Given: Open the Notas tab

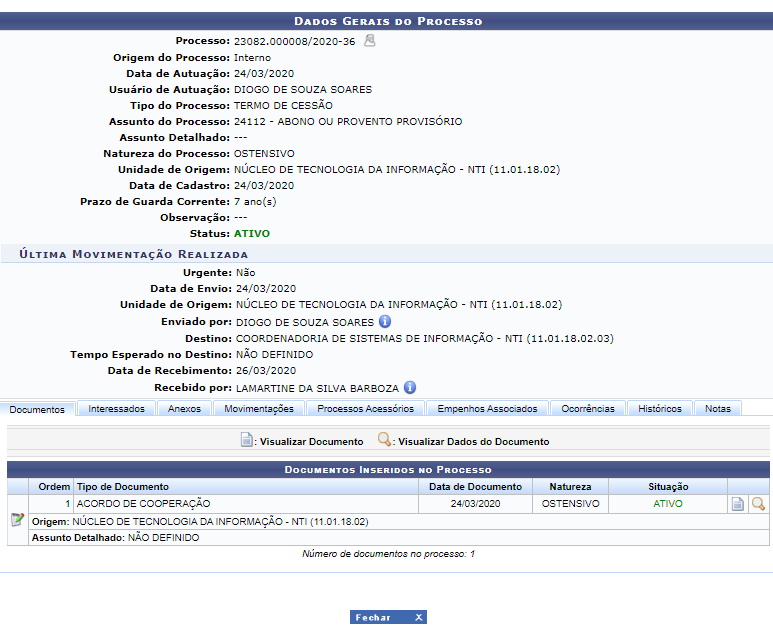Looking at the screenshot, I should pos(717,409).
